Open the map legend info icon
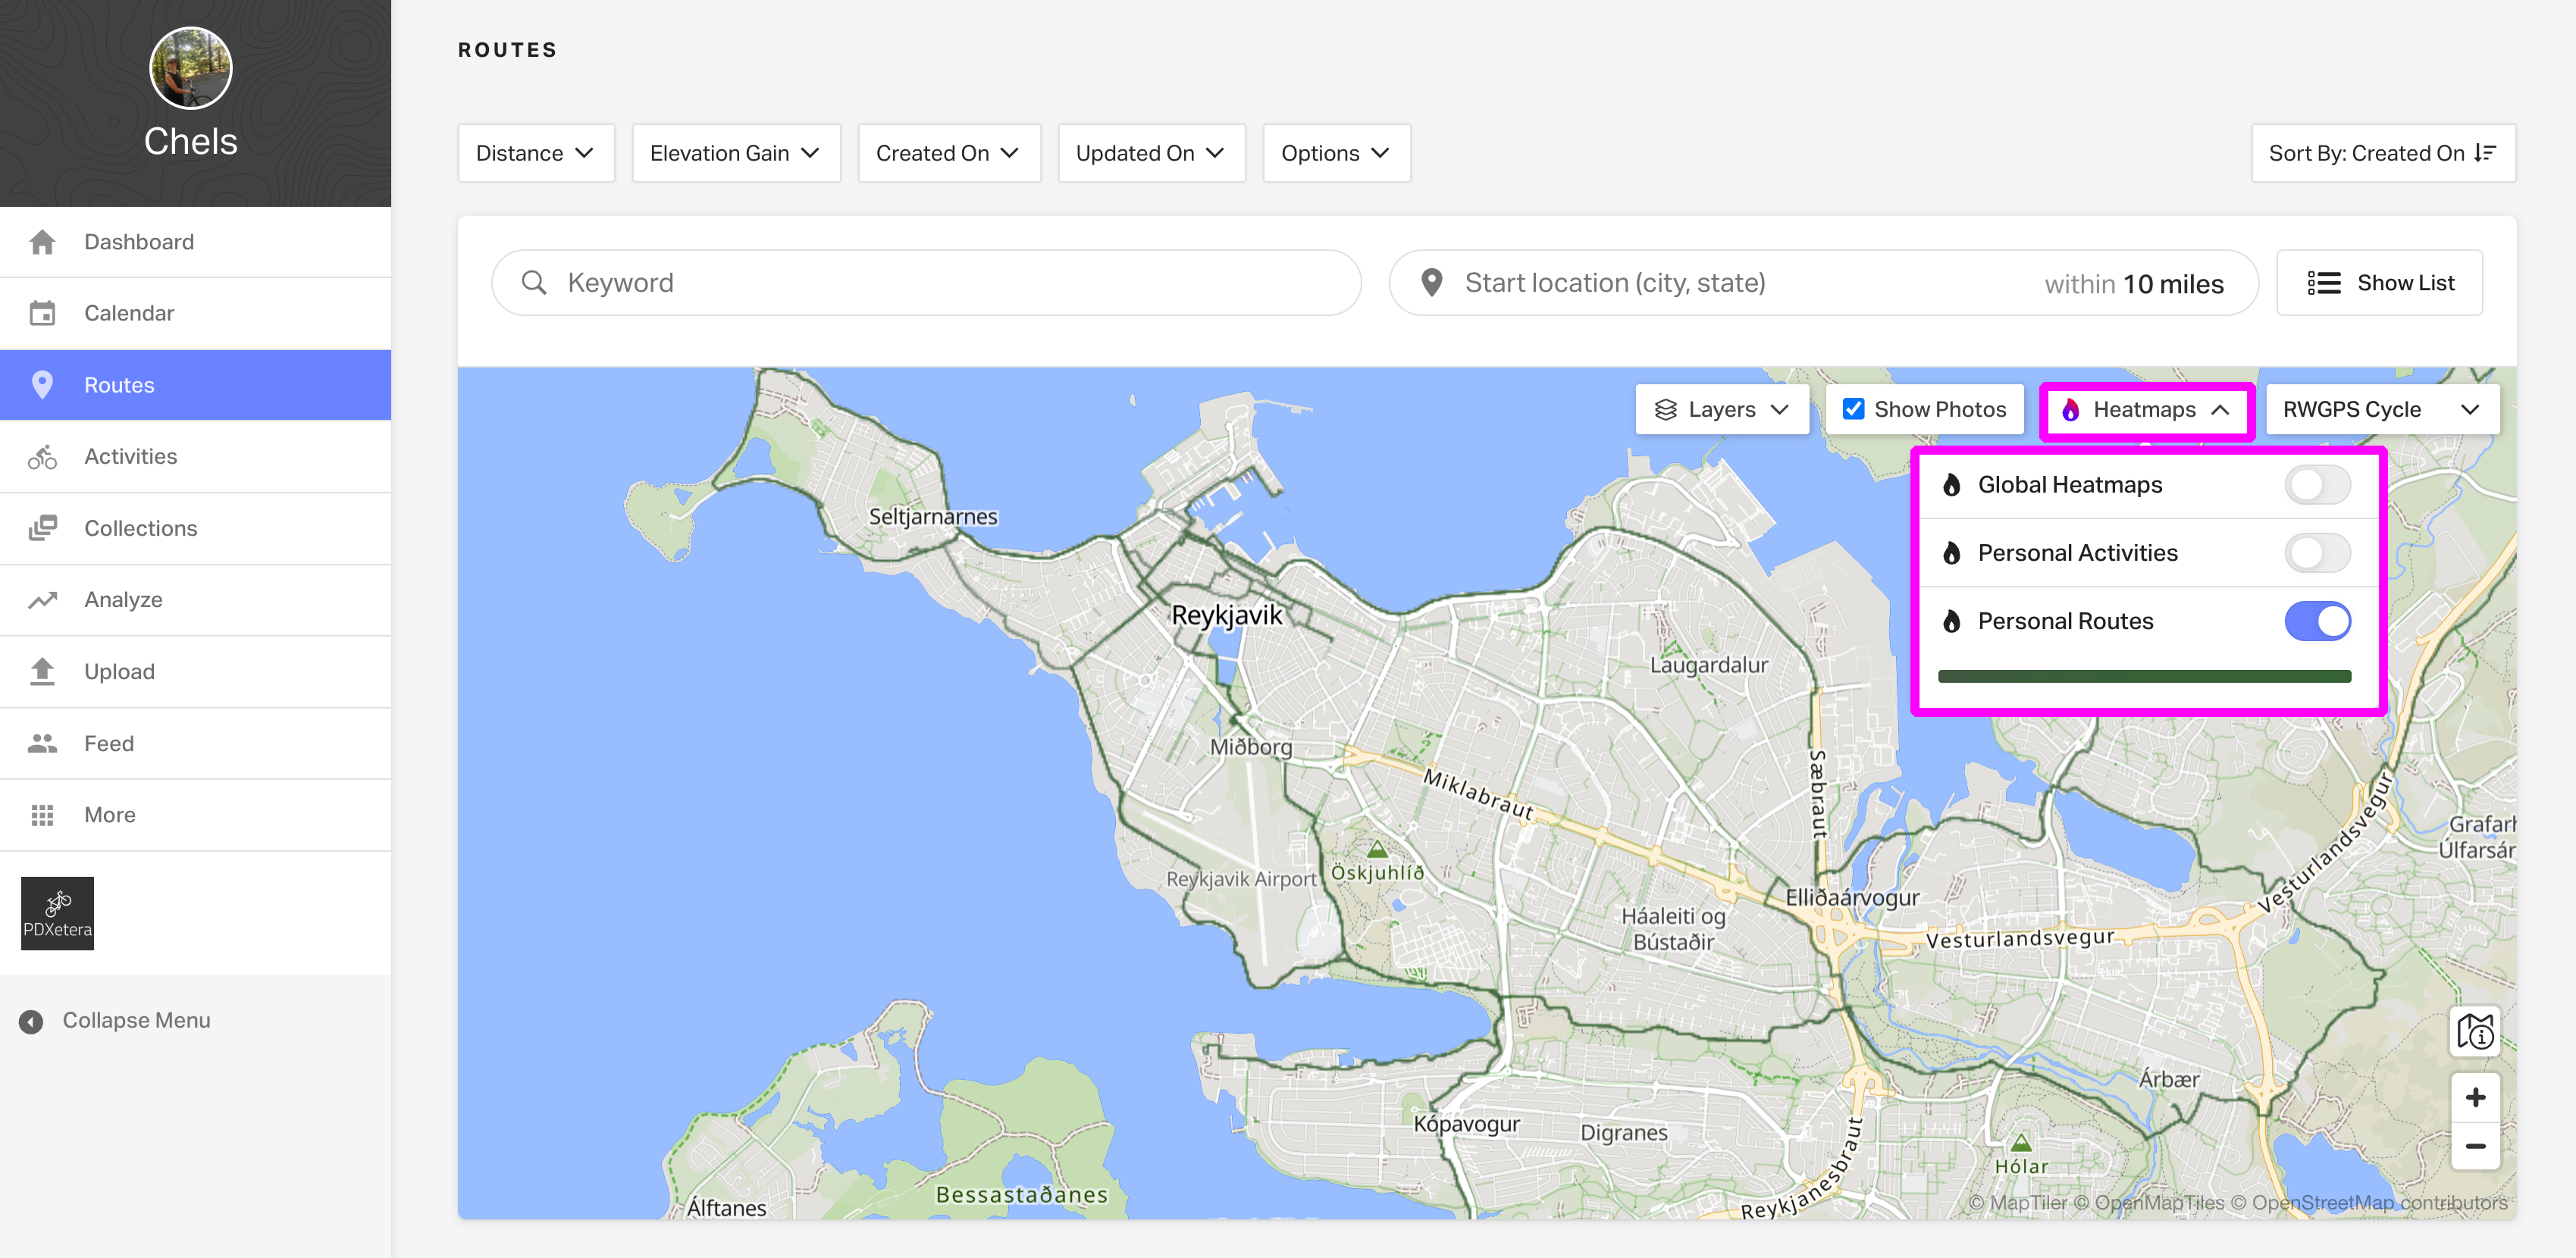This screenshot has height=1258, width=2576. (2474, 1031)
